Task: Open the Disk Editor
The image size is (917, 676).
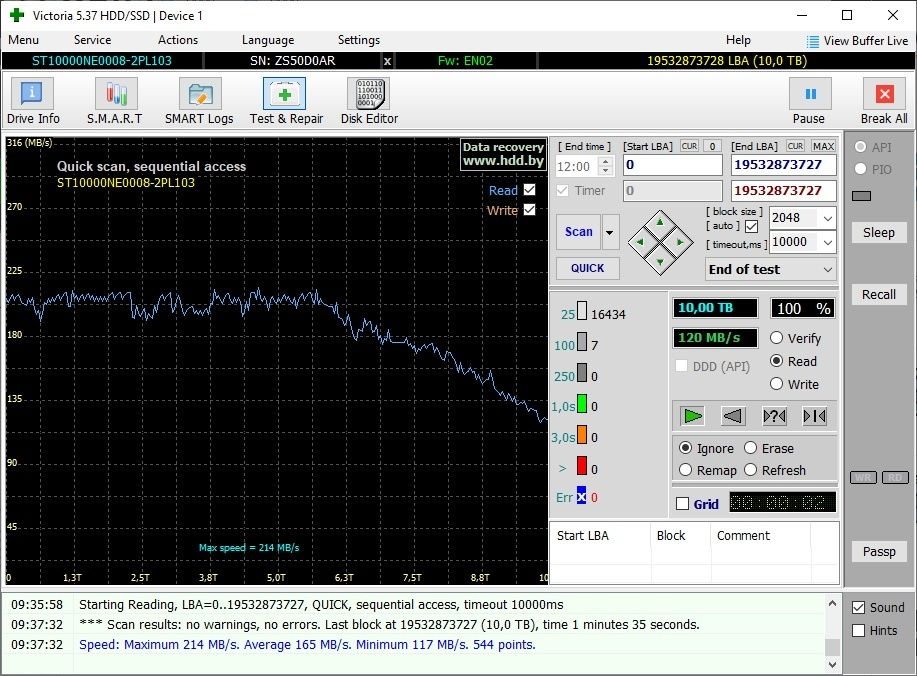Action: coord(369,101)
